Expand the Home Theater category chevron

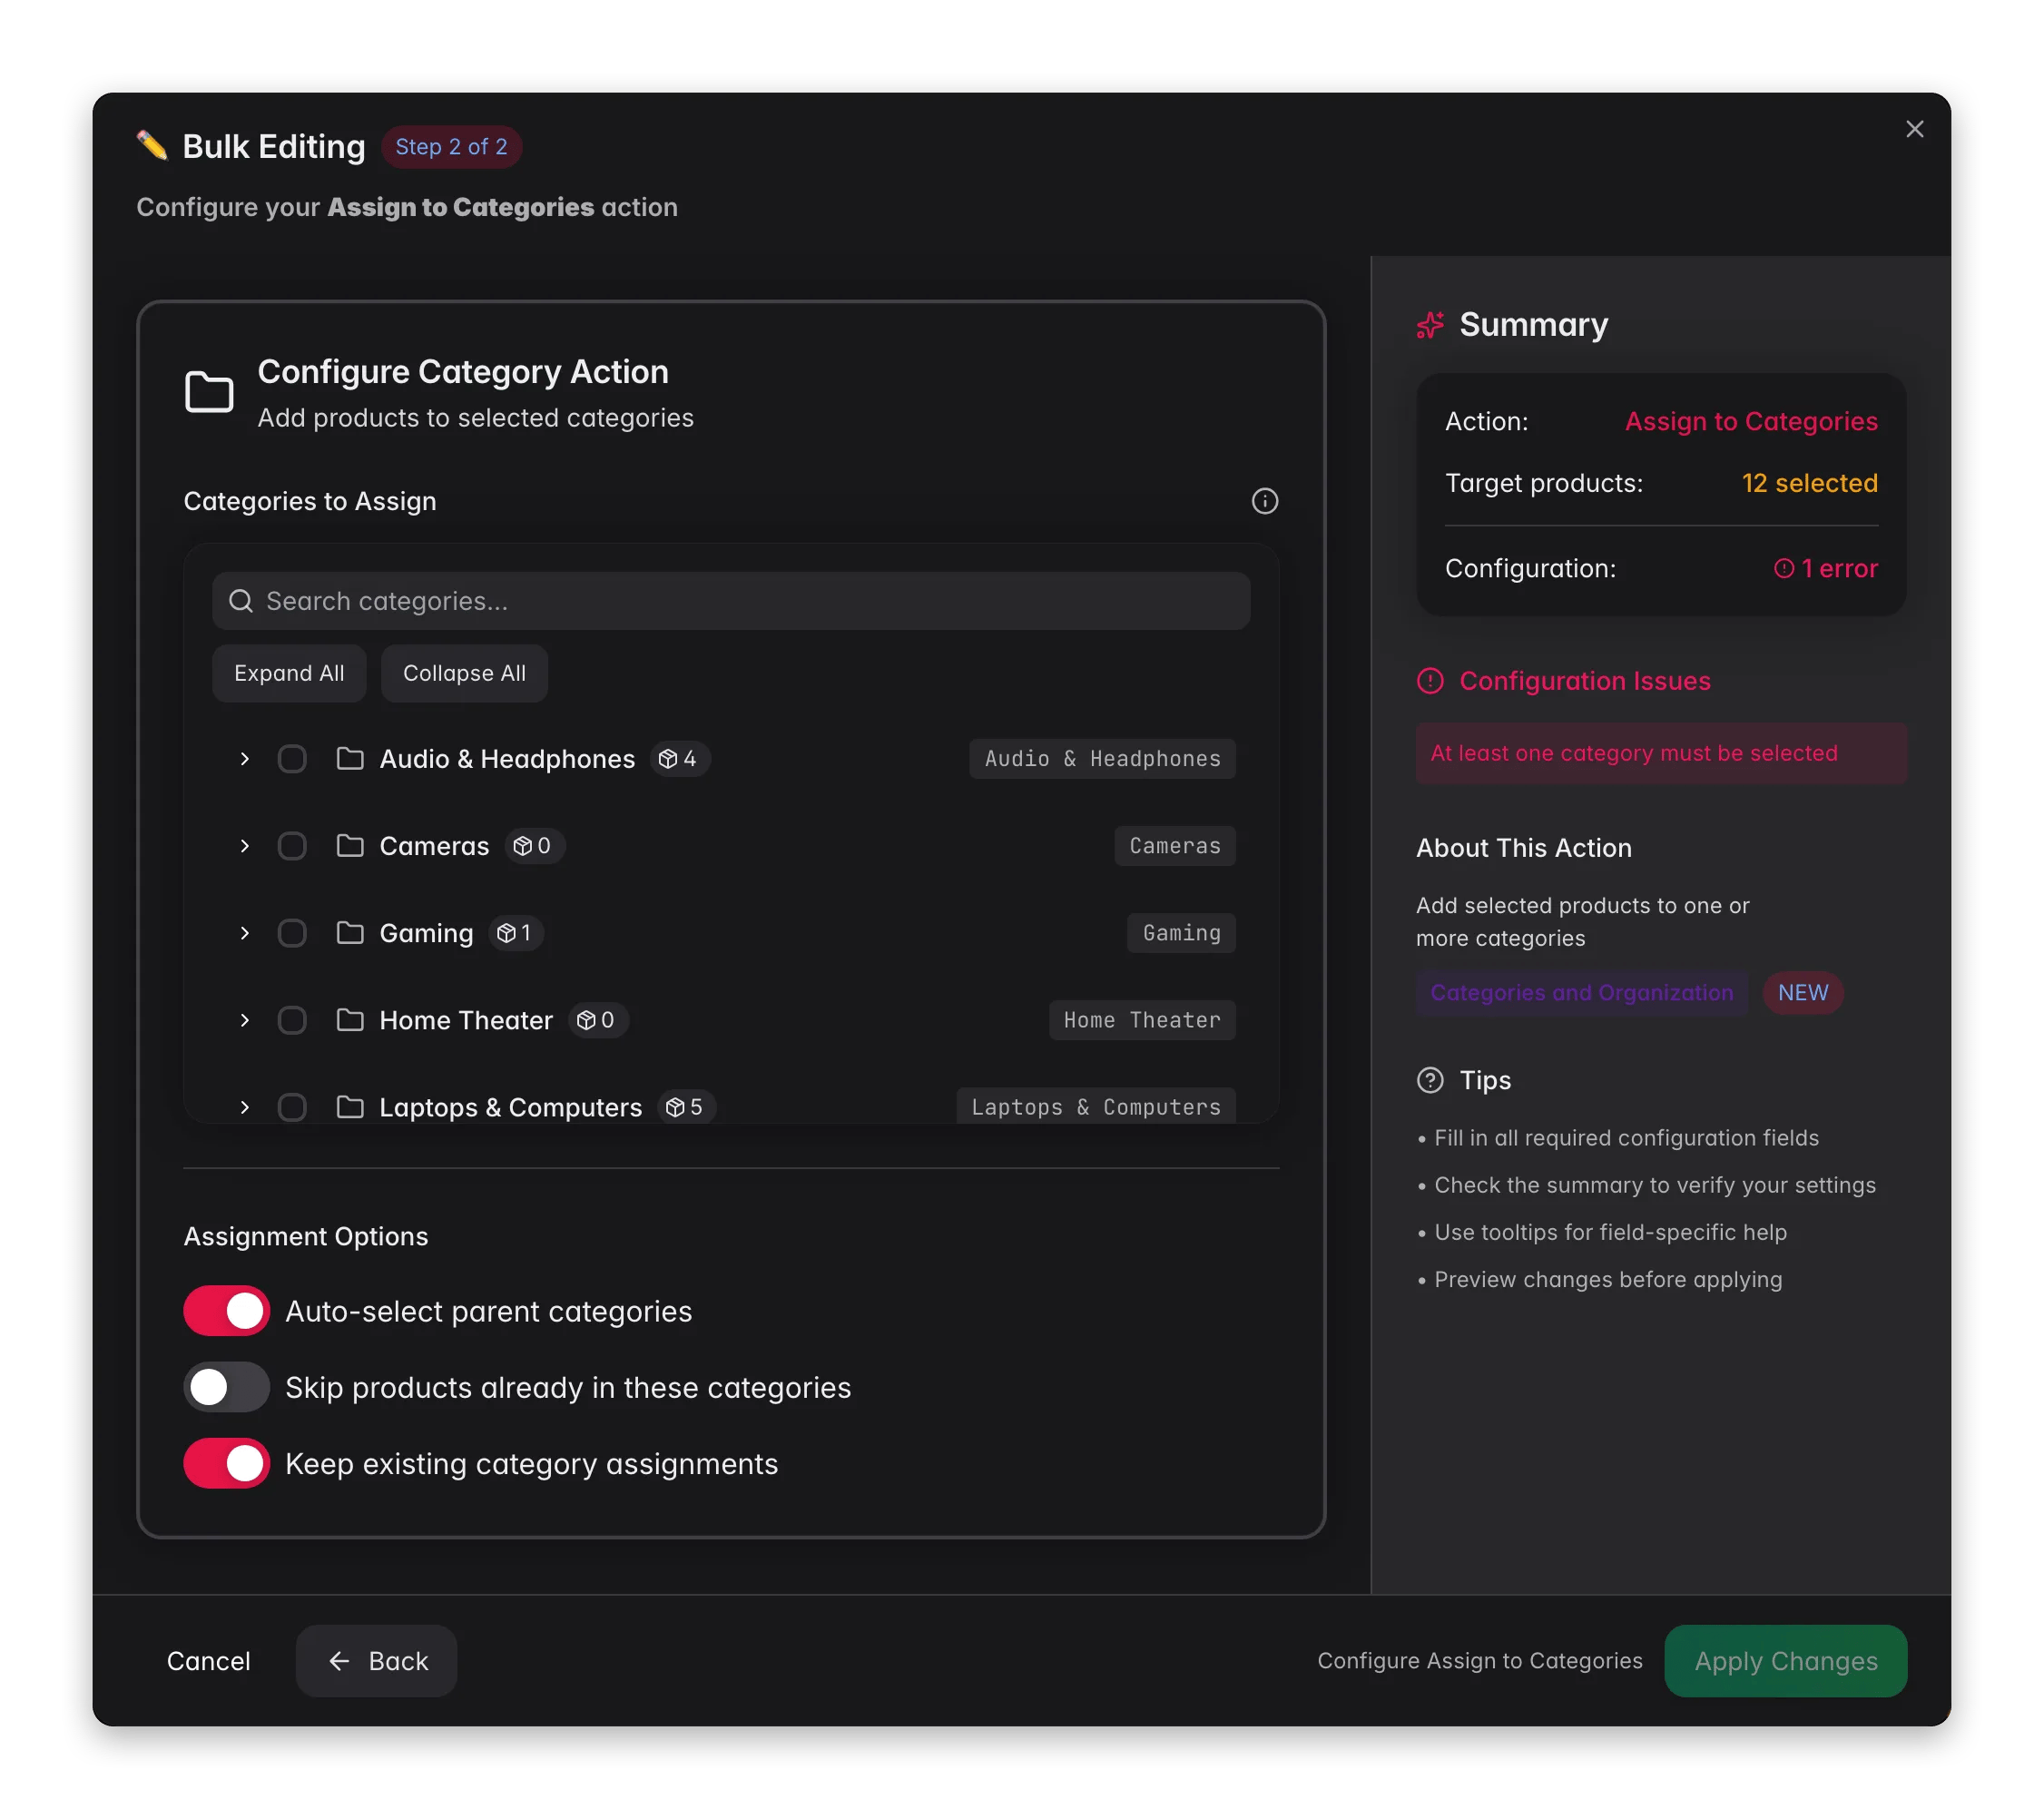(x=244, y=1020)
